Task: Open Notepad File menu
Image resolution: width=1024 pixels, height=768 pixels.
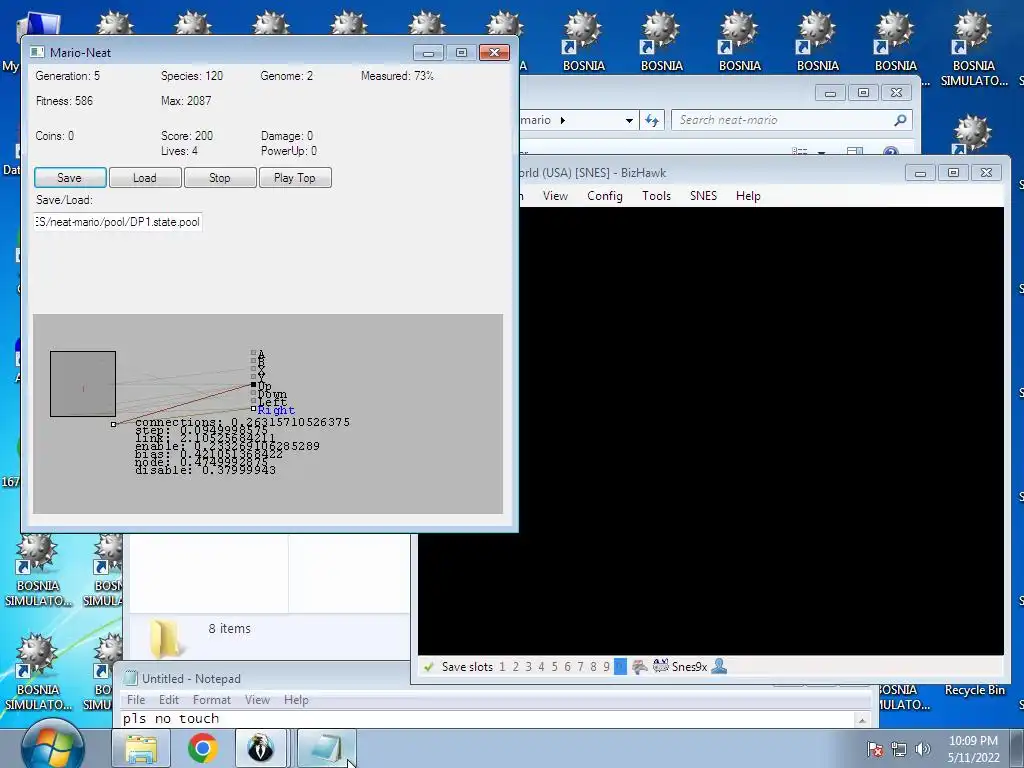Action: click(x=136, y=699)
